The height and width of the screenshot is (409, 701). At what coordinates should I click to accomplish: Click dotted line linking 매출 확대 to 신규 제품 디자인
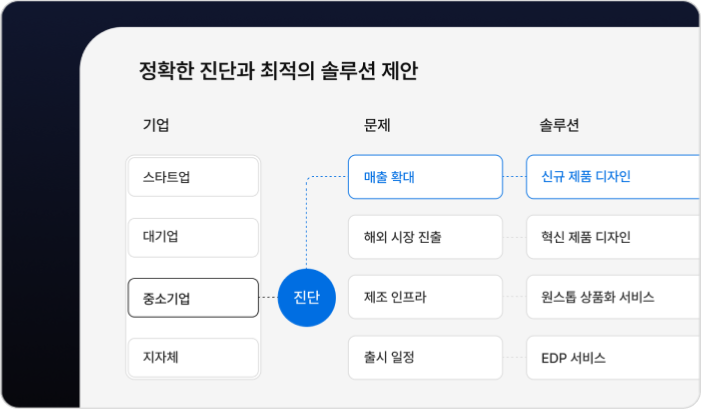click(x=515, y=177)
